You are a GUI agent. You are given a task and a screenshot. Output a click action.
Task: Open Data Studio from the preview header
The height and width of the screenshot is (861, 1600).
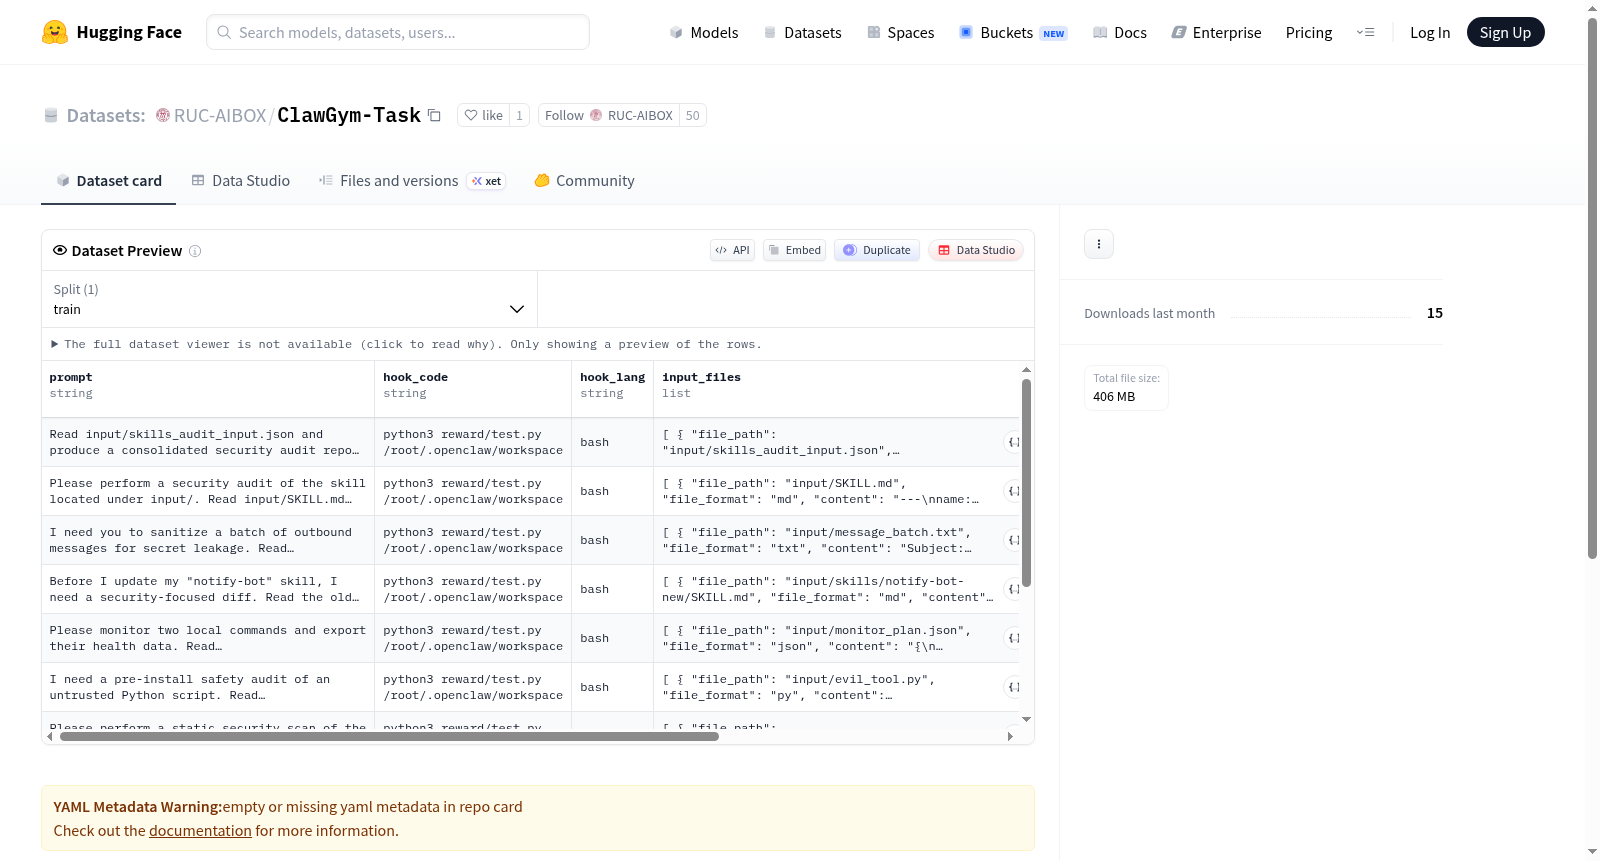(x=975, y=250)
